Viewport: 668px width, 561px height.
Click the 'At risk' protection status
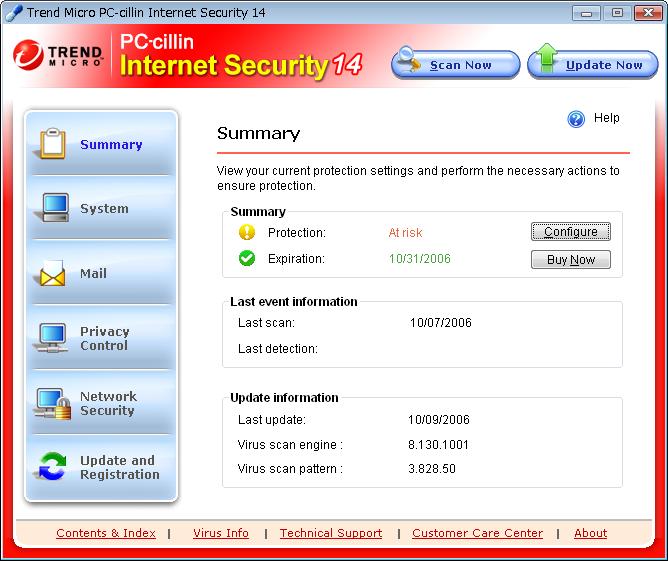coord(405,233)
